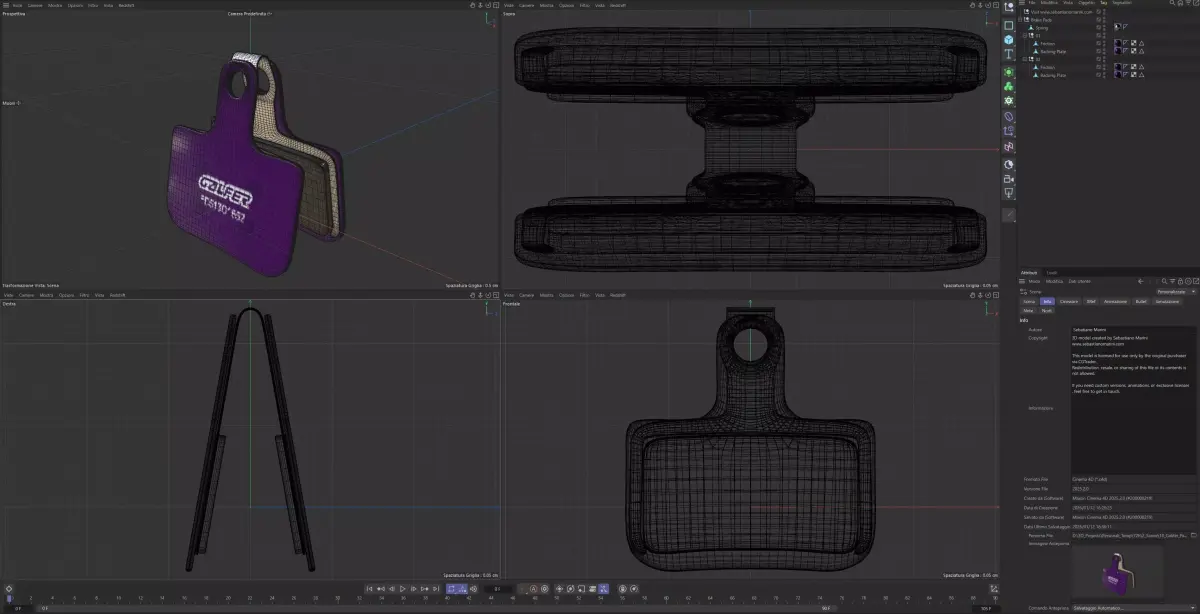The width and height of the screenshot is (1200, 614).
Task: Collapse the 01 group in tree
Action: (x=1025, y=35)
